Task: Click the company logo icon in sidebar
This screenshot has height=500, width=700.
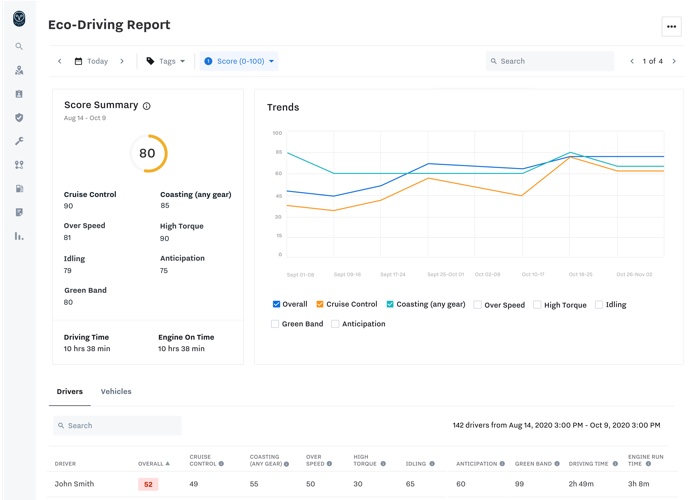Action: point(19,19)
